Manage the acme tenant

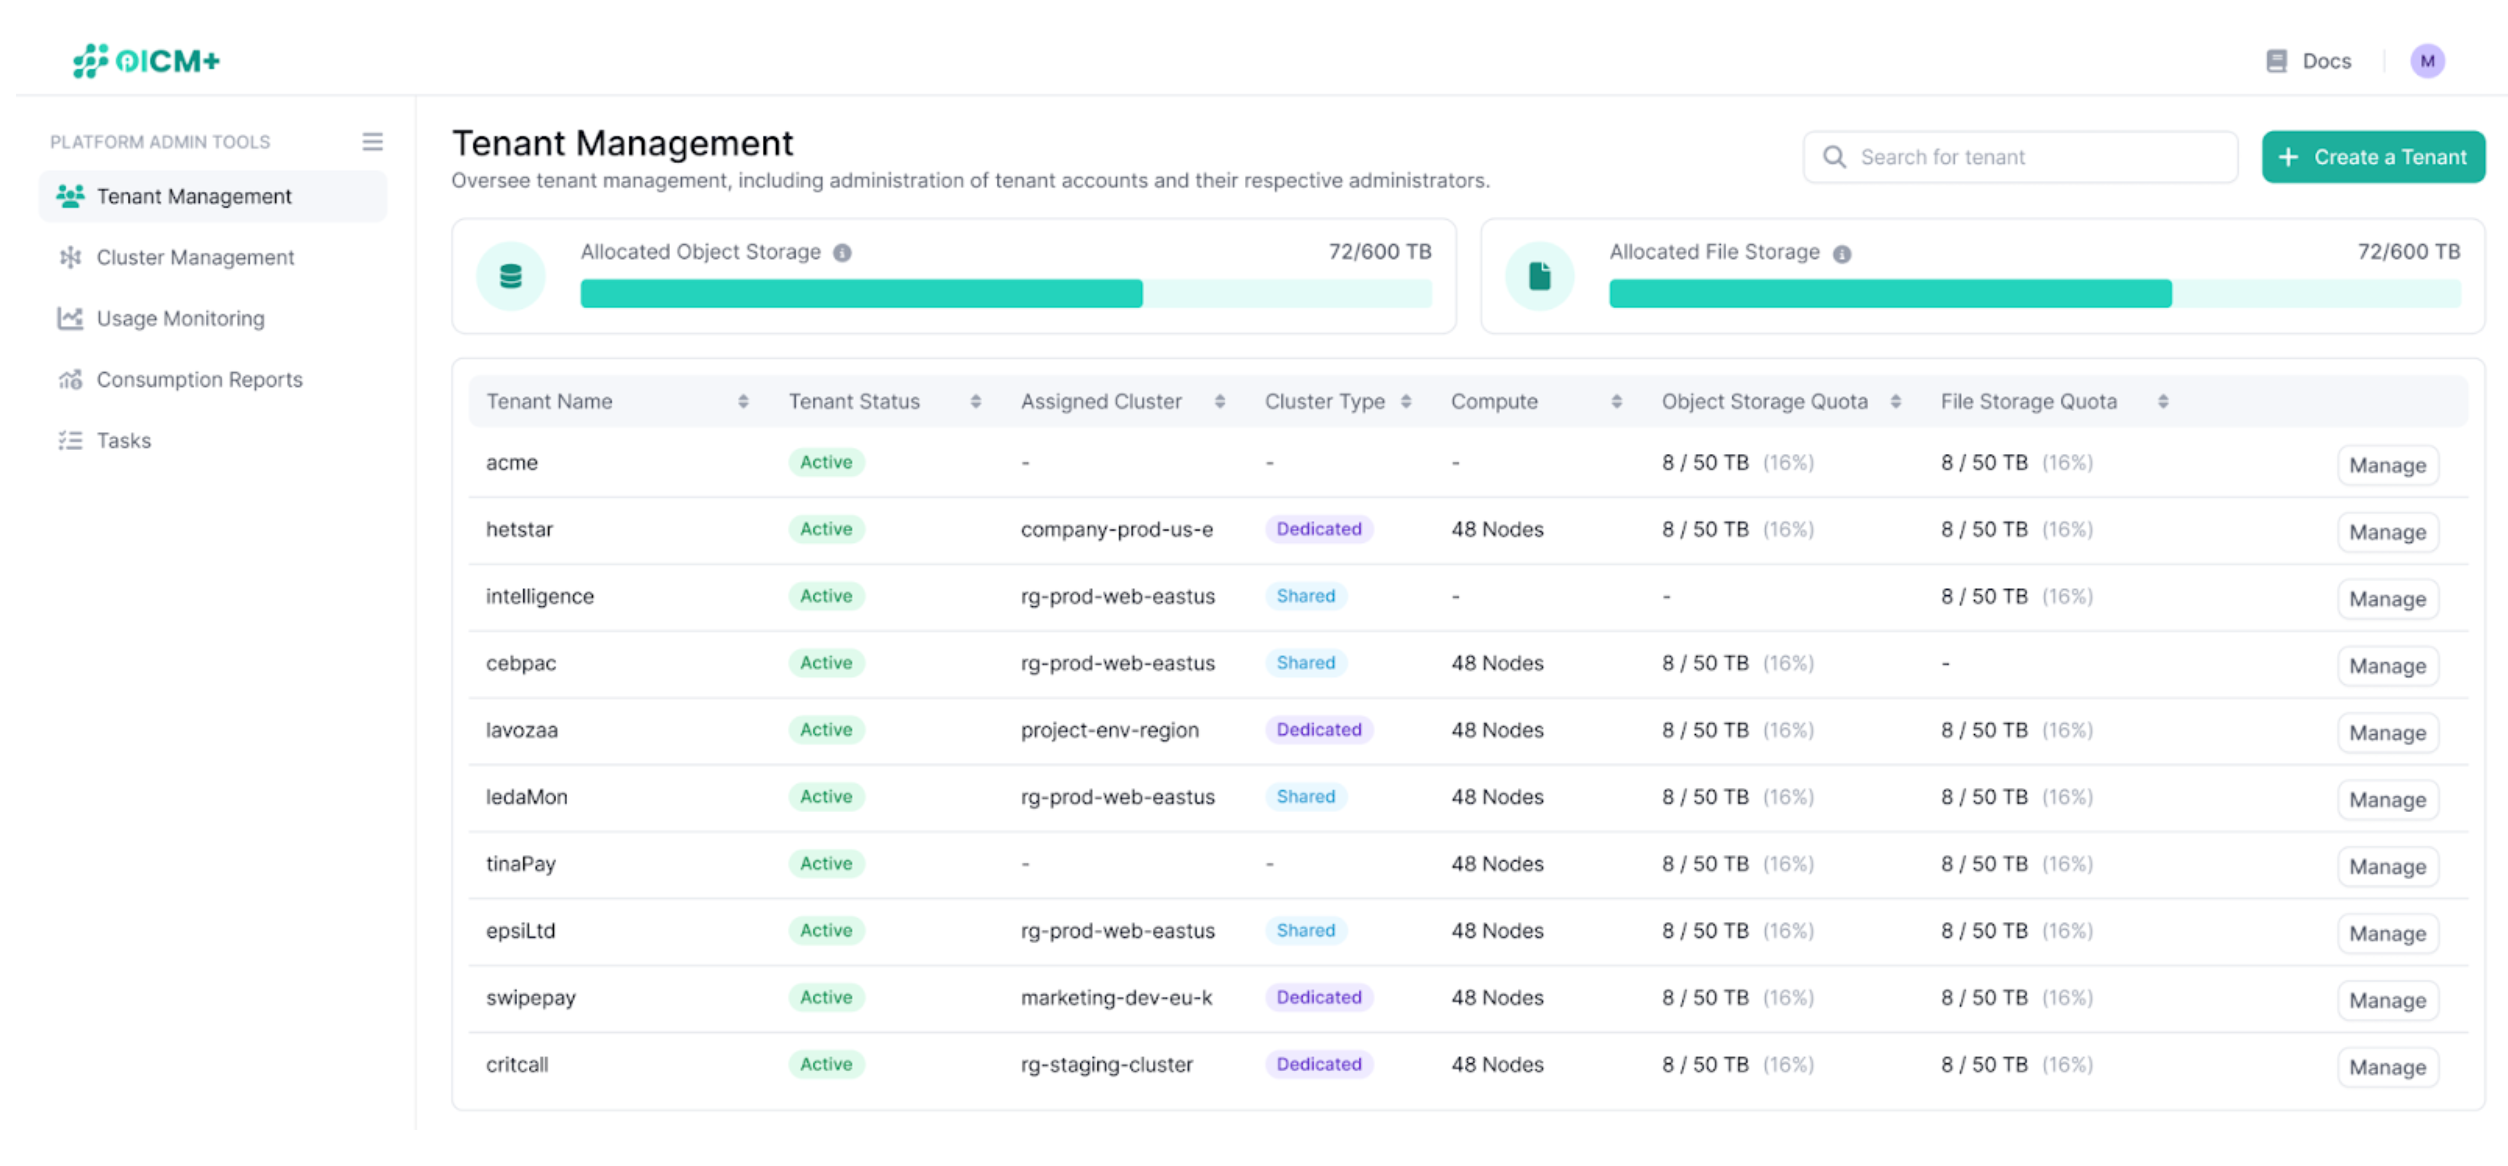tap(2387, 465)
